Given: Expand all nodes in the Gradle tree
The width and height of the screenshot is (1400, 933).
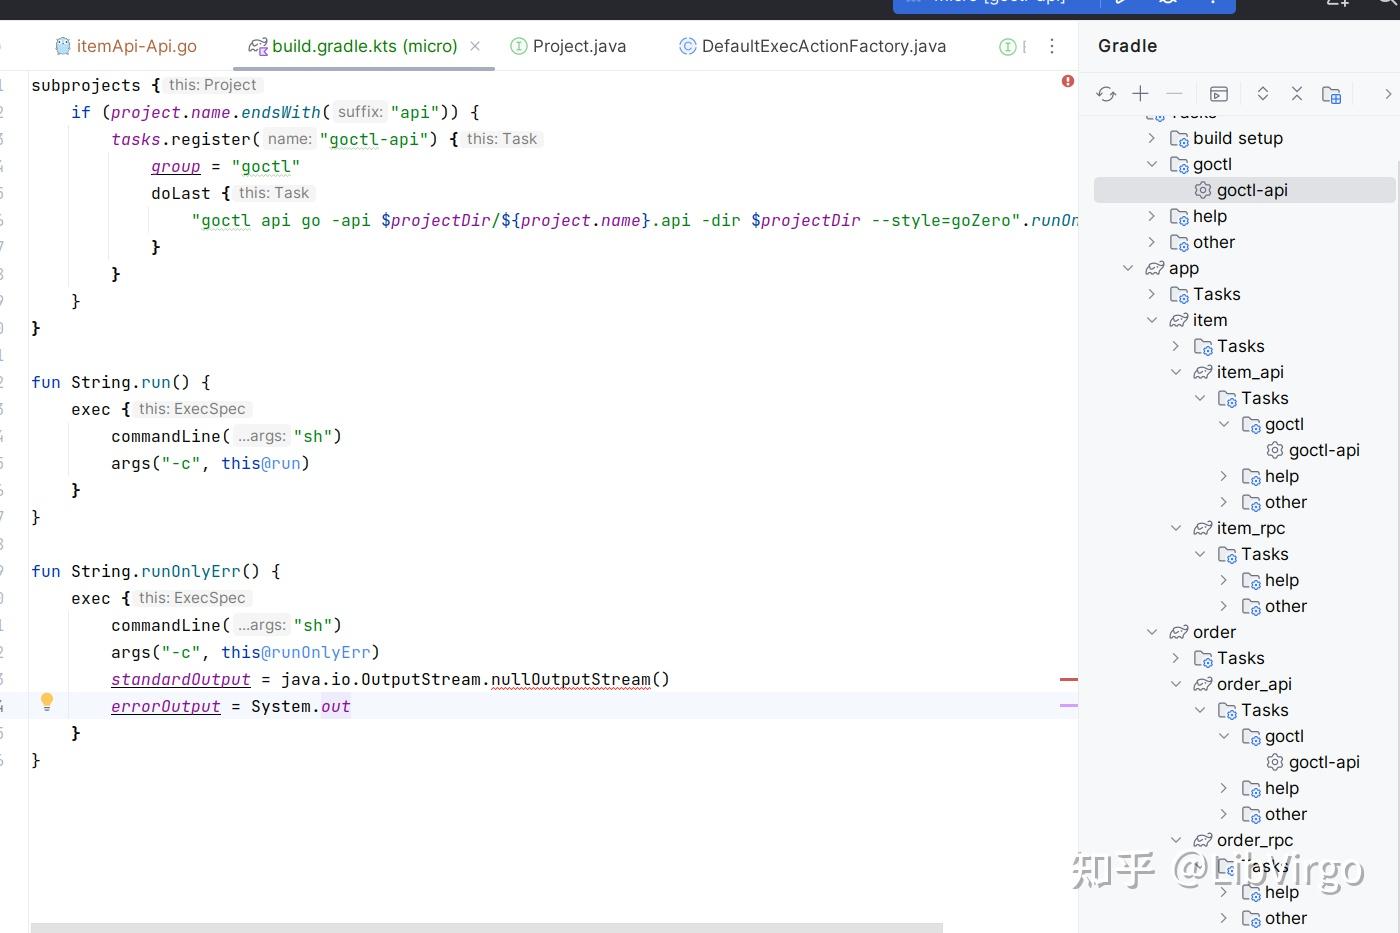Looking at the screenshot, I should coord(1263,94).
